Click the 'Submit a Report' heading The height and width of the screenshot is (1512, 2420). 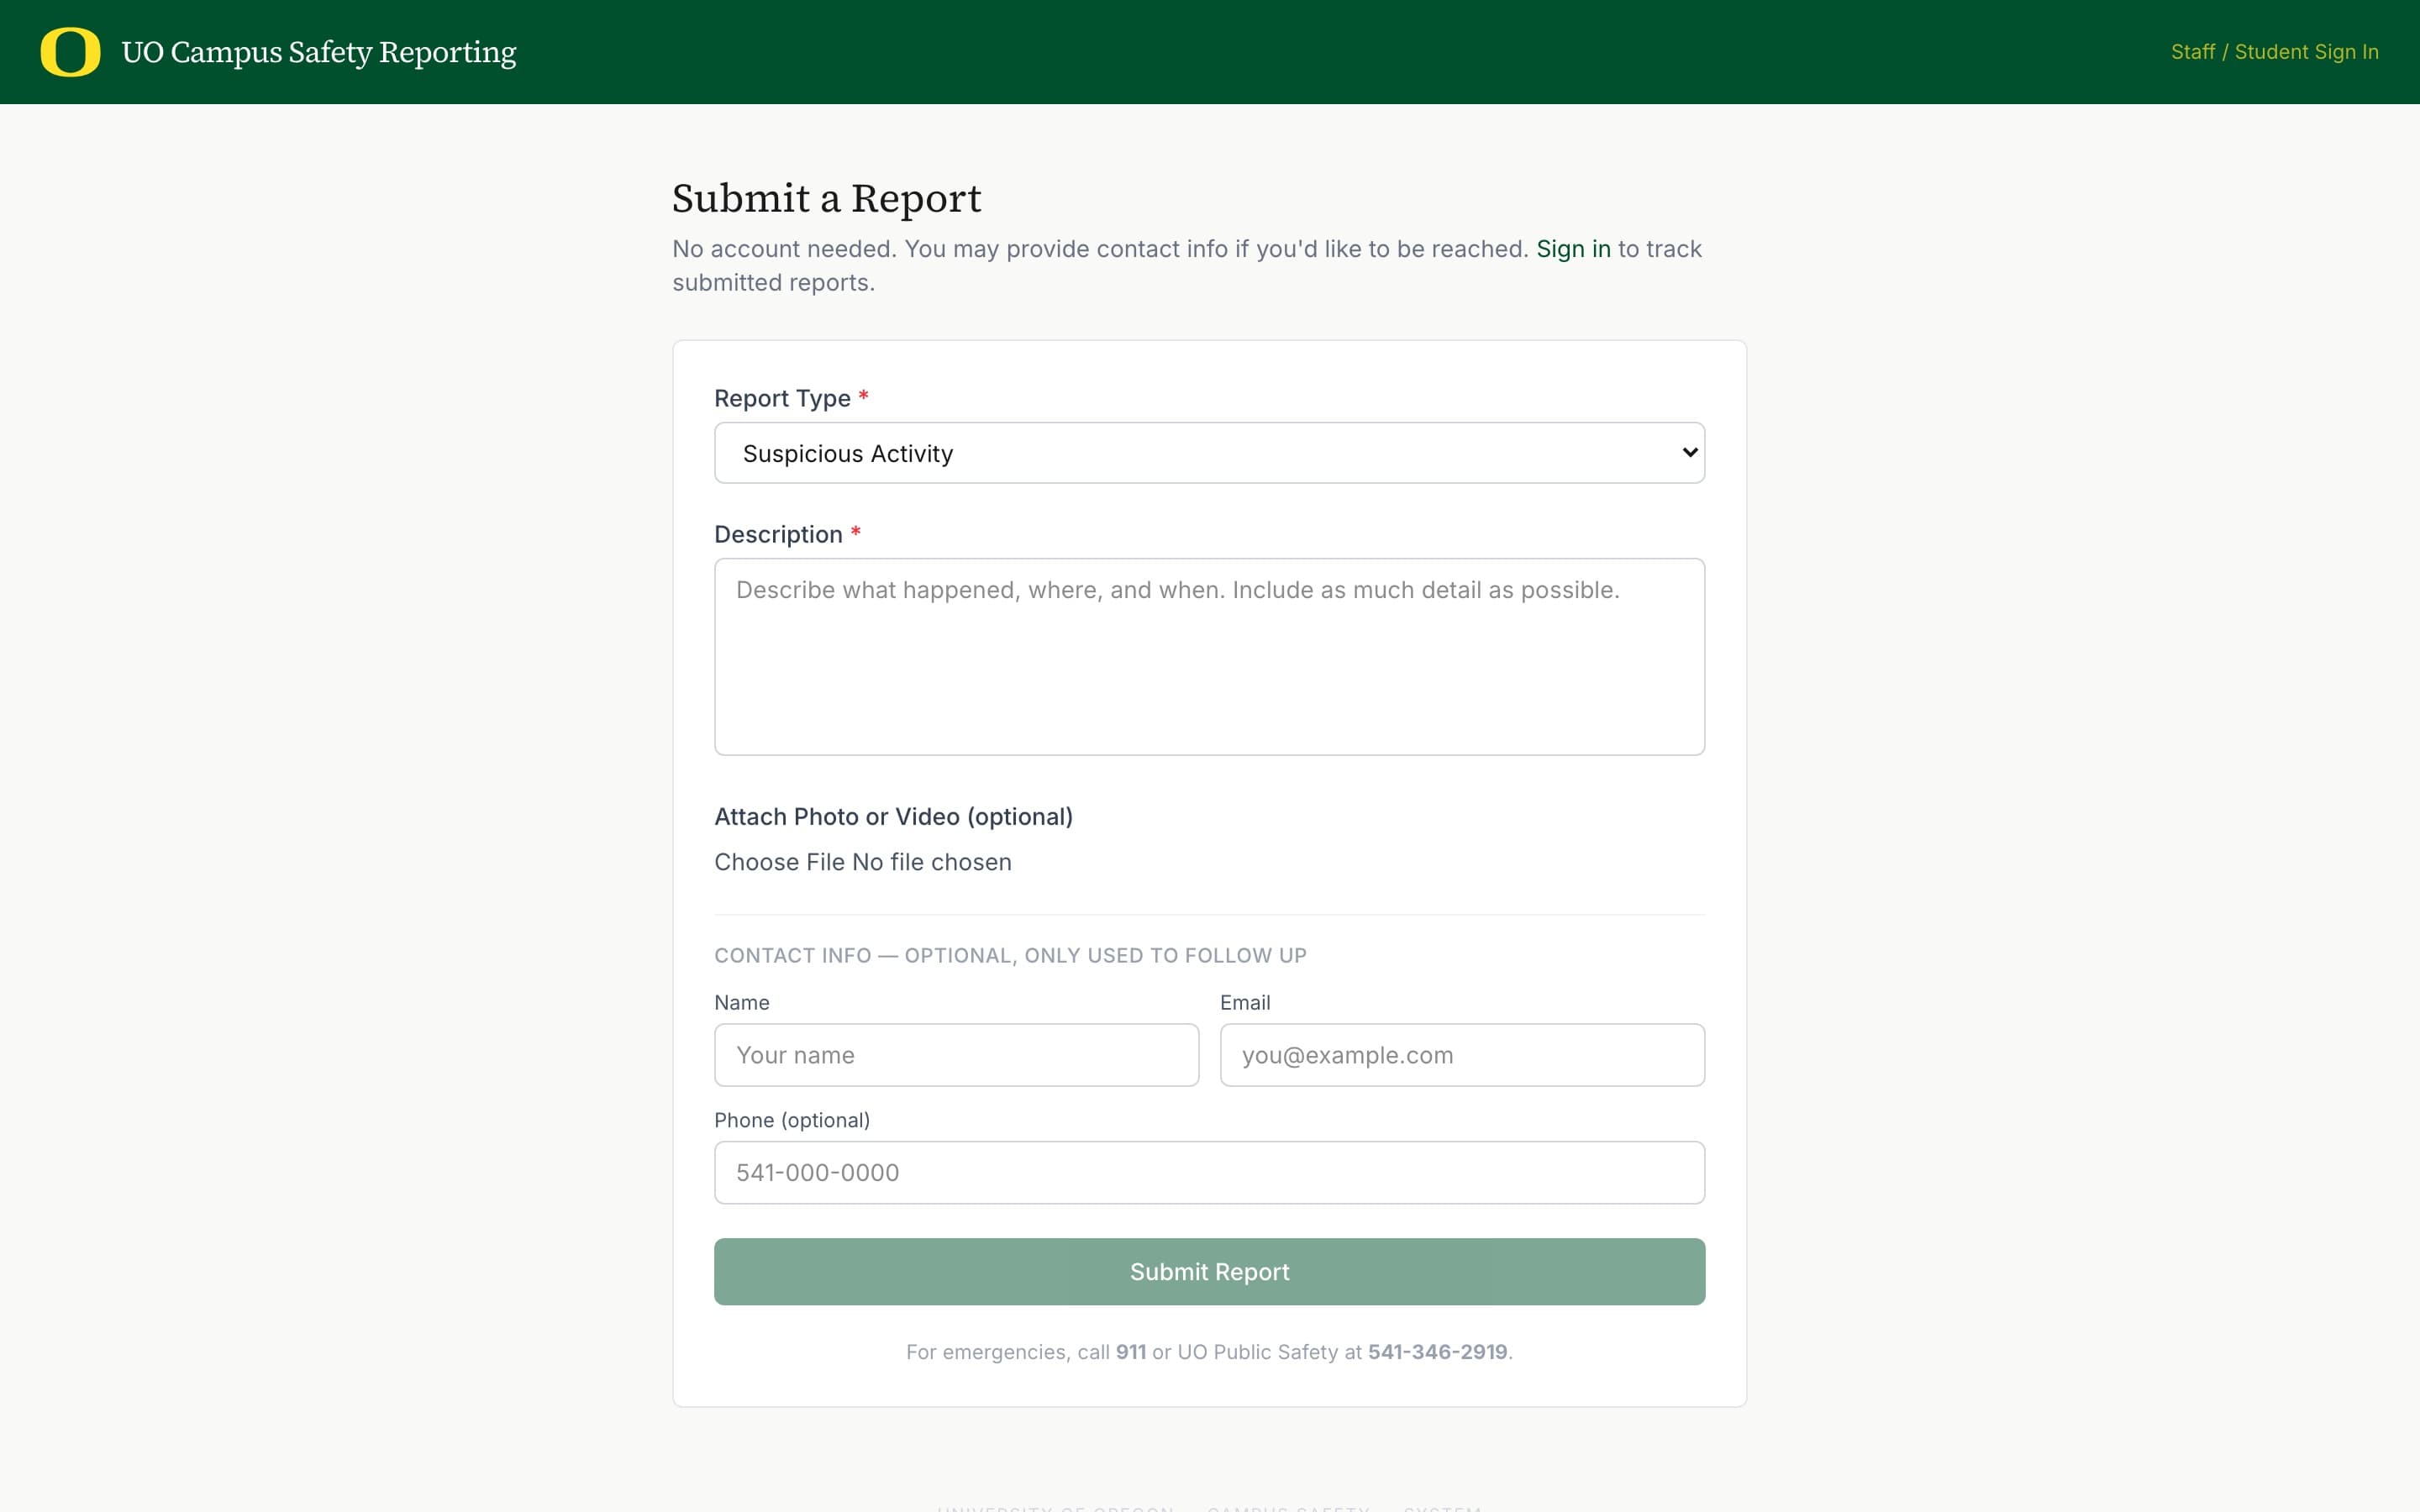point(826,198)
